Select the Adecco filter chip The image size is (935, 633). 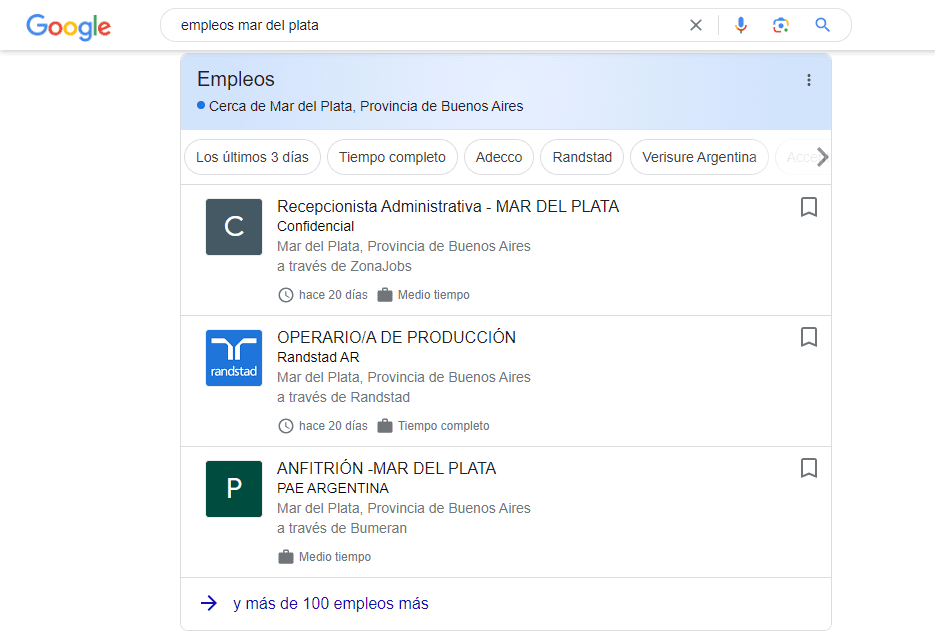click(499, 157)
